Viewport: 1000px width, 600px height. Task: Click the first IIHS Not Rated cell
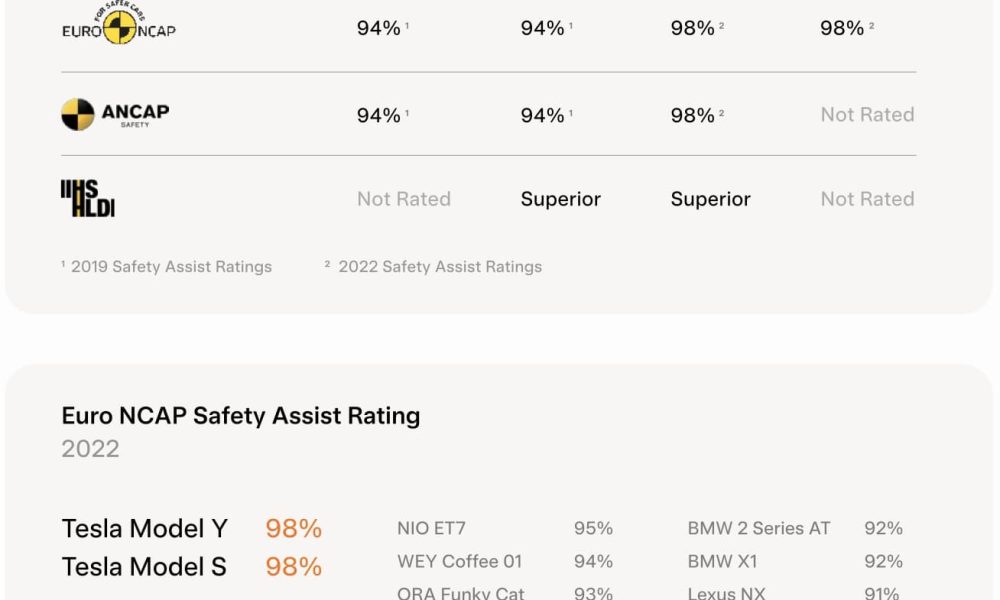[404, 199]
